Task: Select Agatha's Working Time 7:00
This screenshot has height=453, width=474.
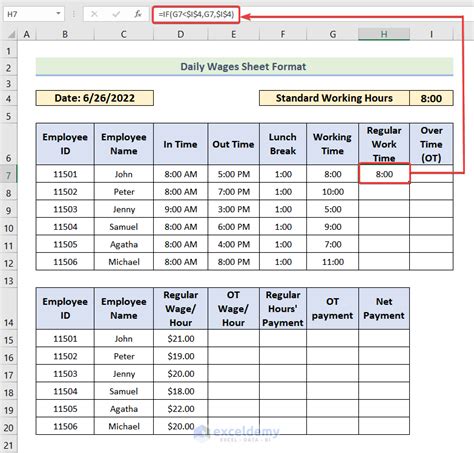Action: 333,244
